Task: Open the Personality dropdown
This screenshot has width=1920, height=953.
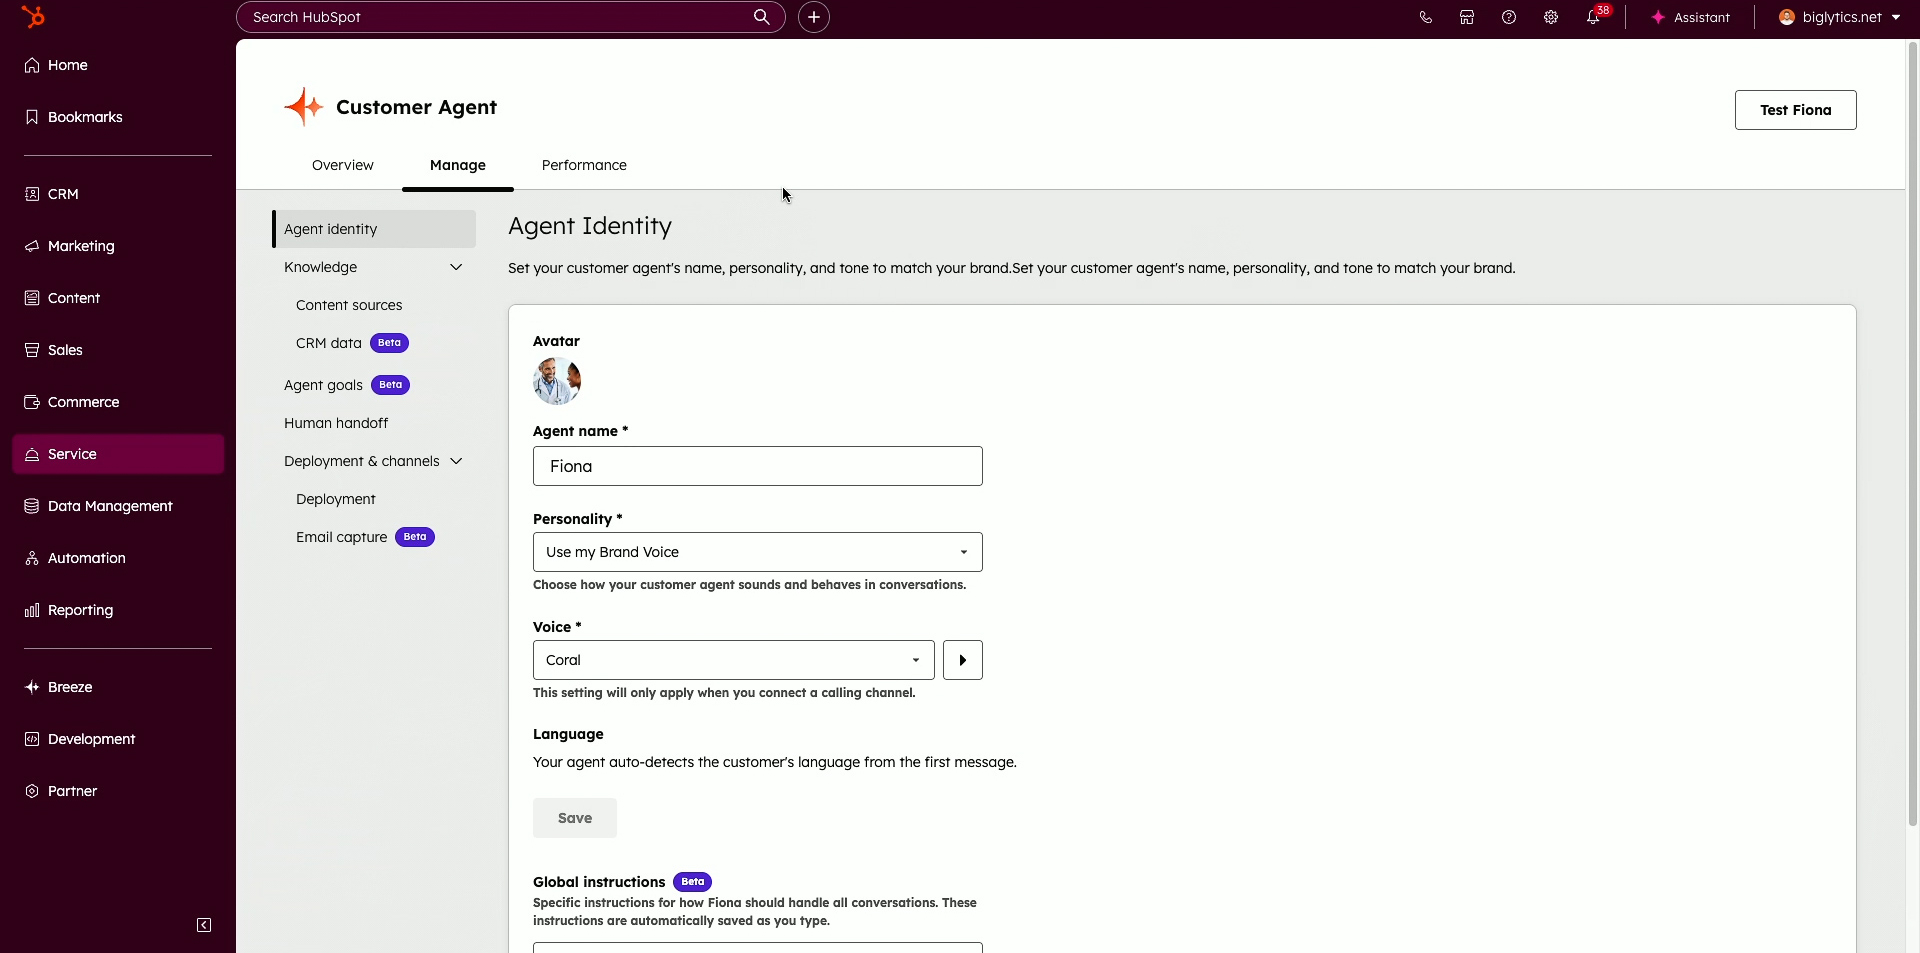Action: coord(757,552)
